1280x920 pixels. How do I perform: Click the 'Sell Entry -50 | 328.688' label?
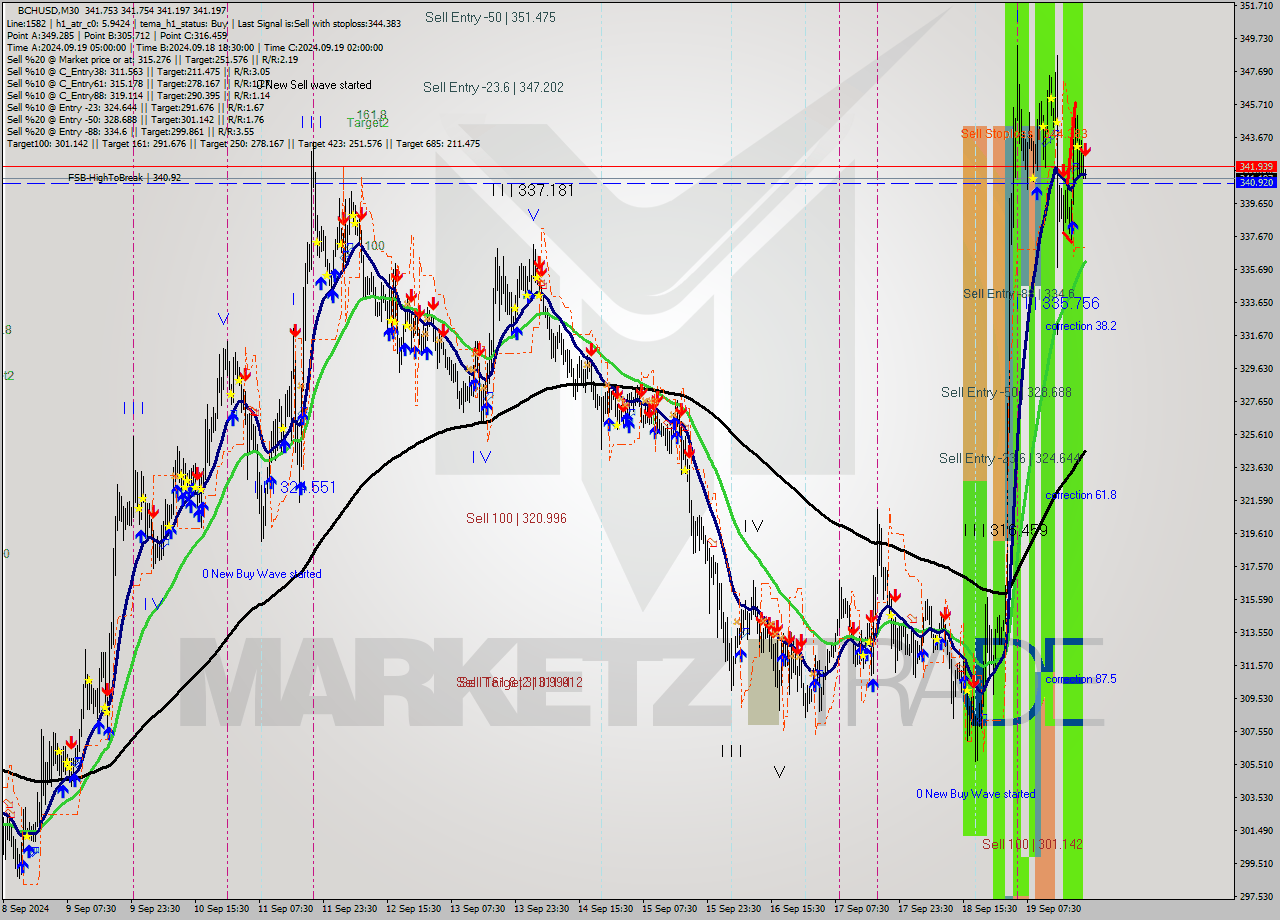pos(1006,392)
